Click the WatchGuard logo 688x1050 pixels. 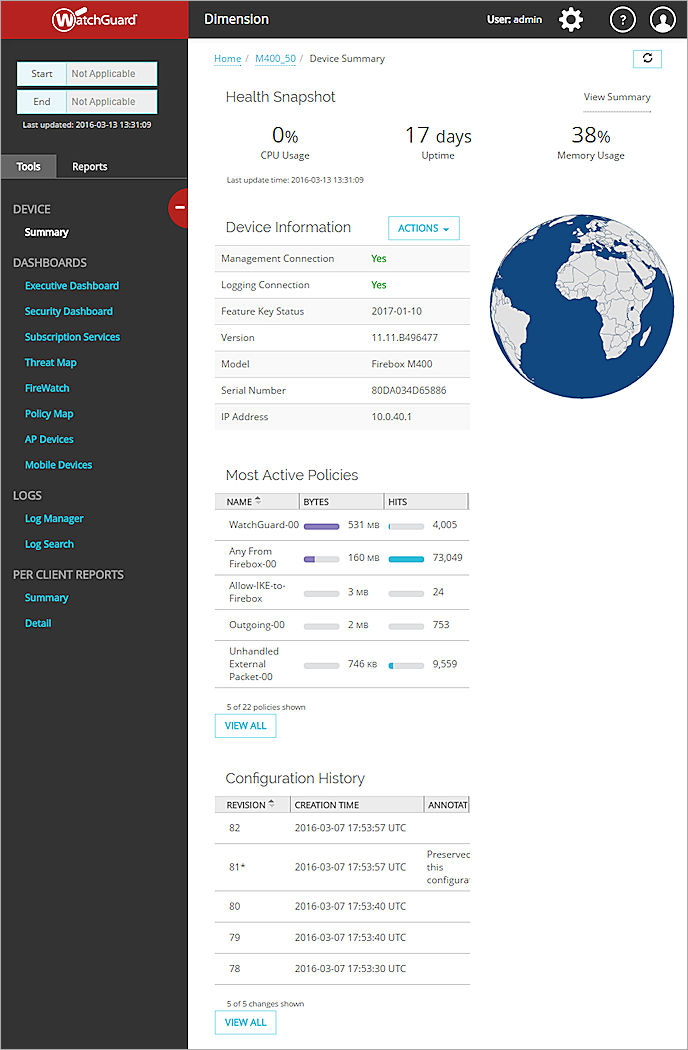94,19
